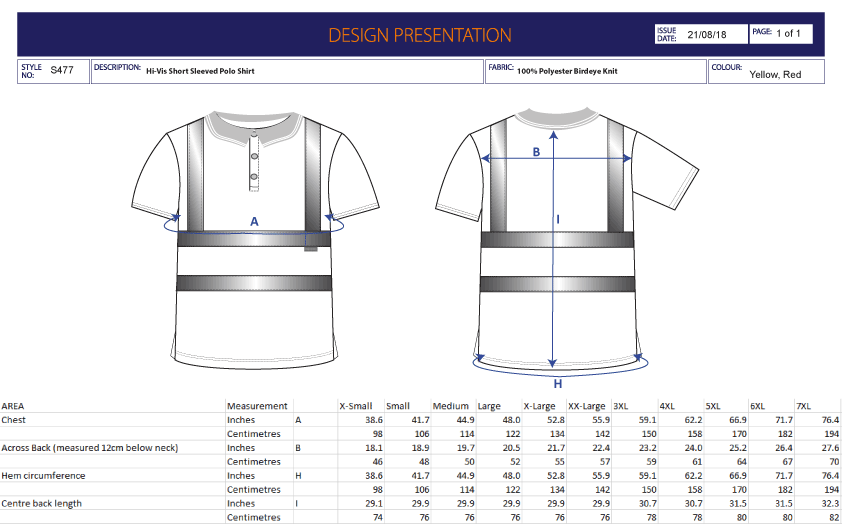Select Chest centimetres Medium value 114

click(x=467, y=434)
